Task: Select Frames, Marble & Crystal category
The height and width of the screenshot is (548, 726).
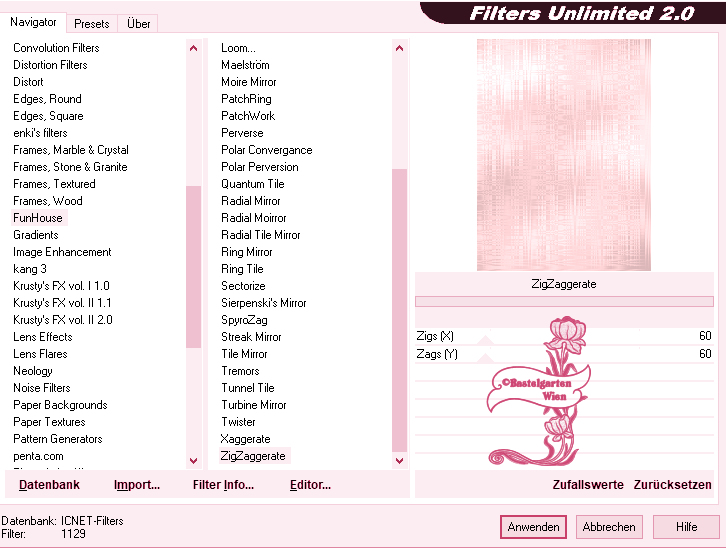Action: 71,150
